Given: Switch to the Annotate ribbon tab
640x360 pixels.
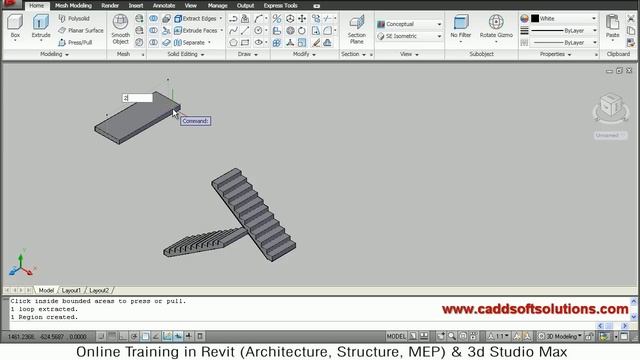Looking at the screenshot, I should click(164, 6).
